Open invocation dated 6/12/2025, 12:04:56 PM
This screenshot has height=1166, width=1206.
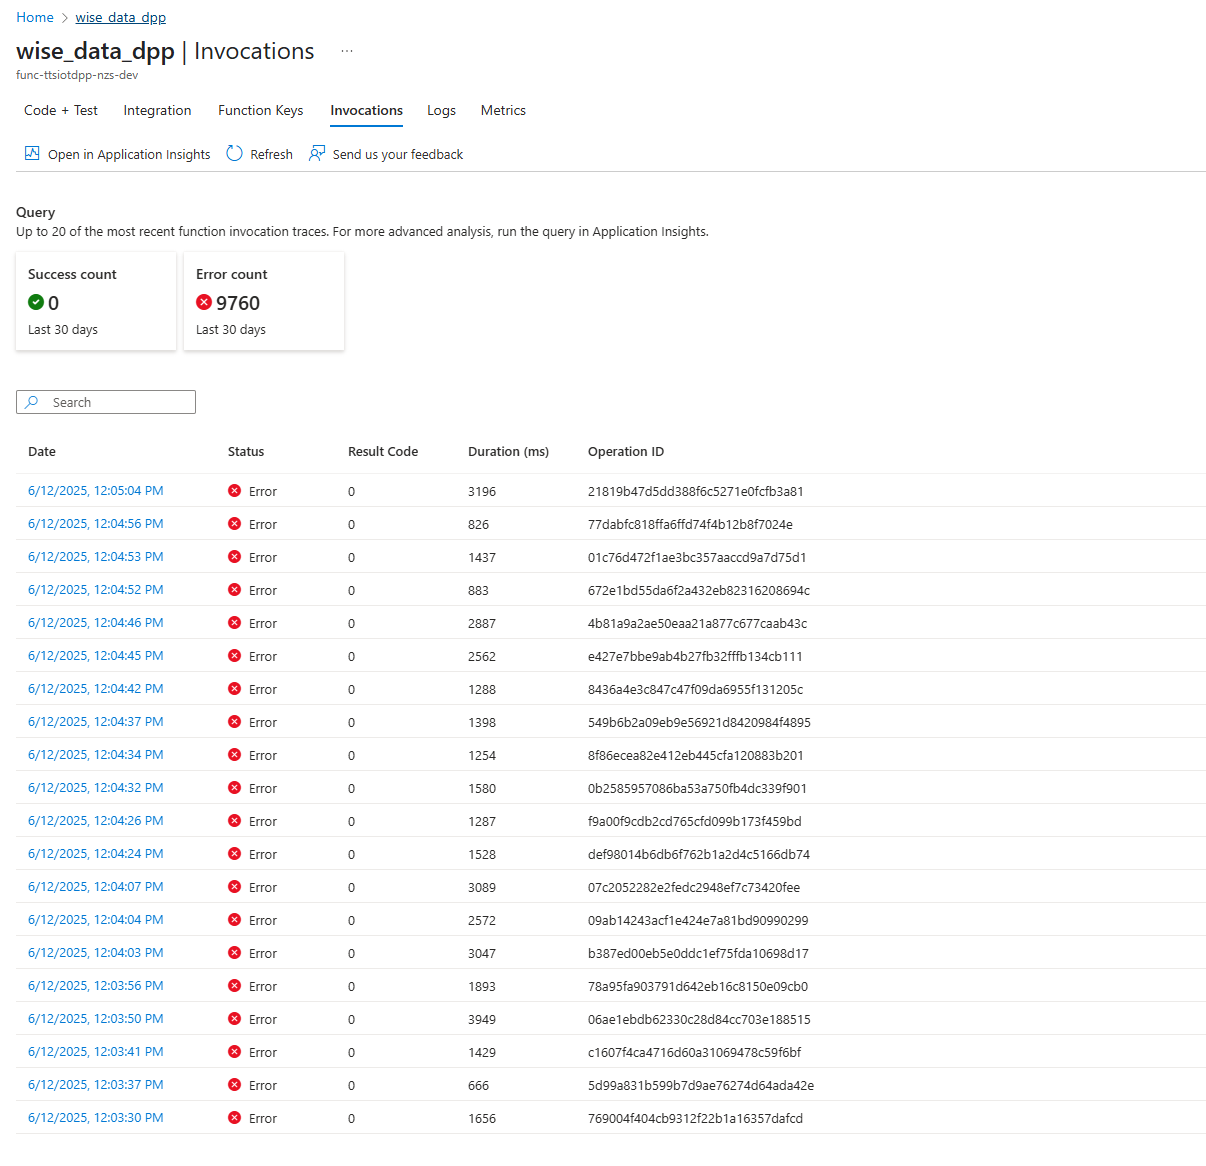[x=96, y=524]
